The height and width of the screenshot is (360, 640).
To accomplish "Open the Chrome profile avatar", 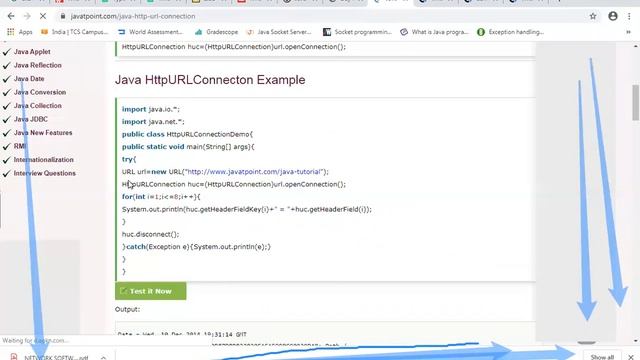I will tap(613, 16).
